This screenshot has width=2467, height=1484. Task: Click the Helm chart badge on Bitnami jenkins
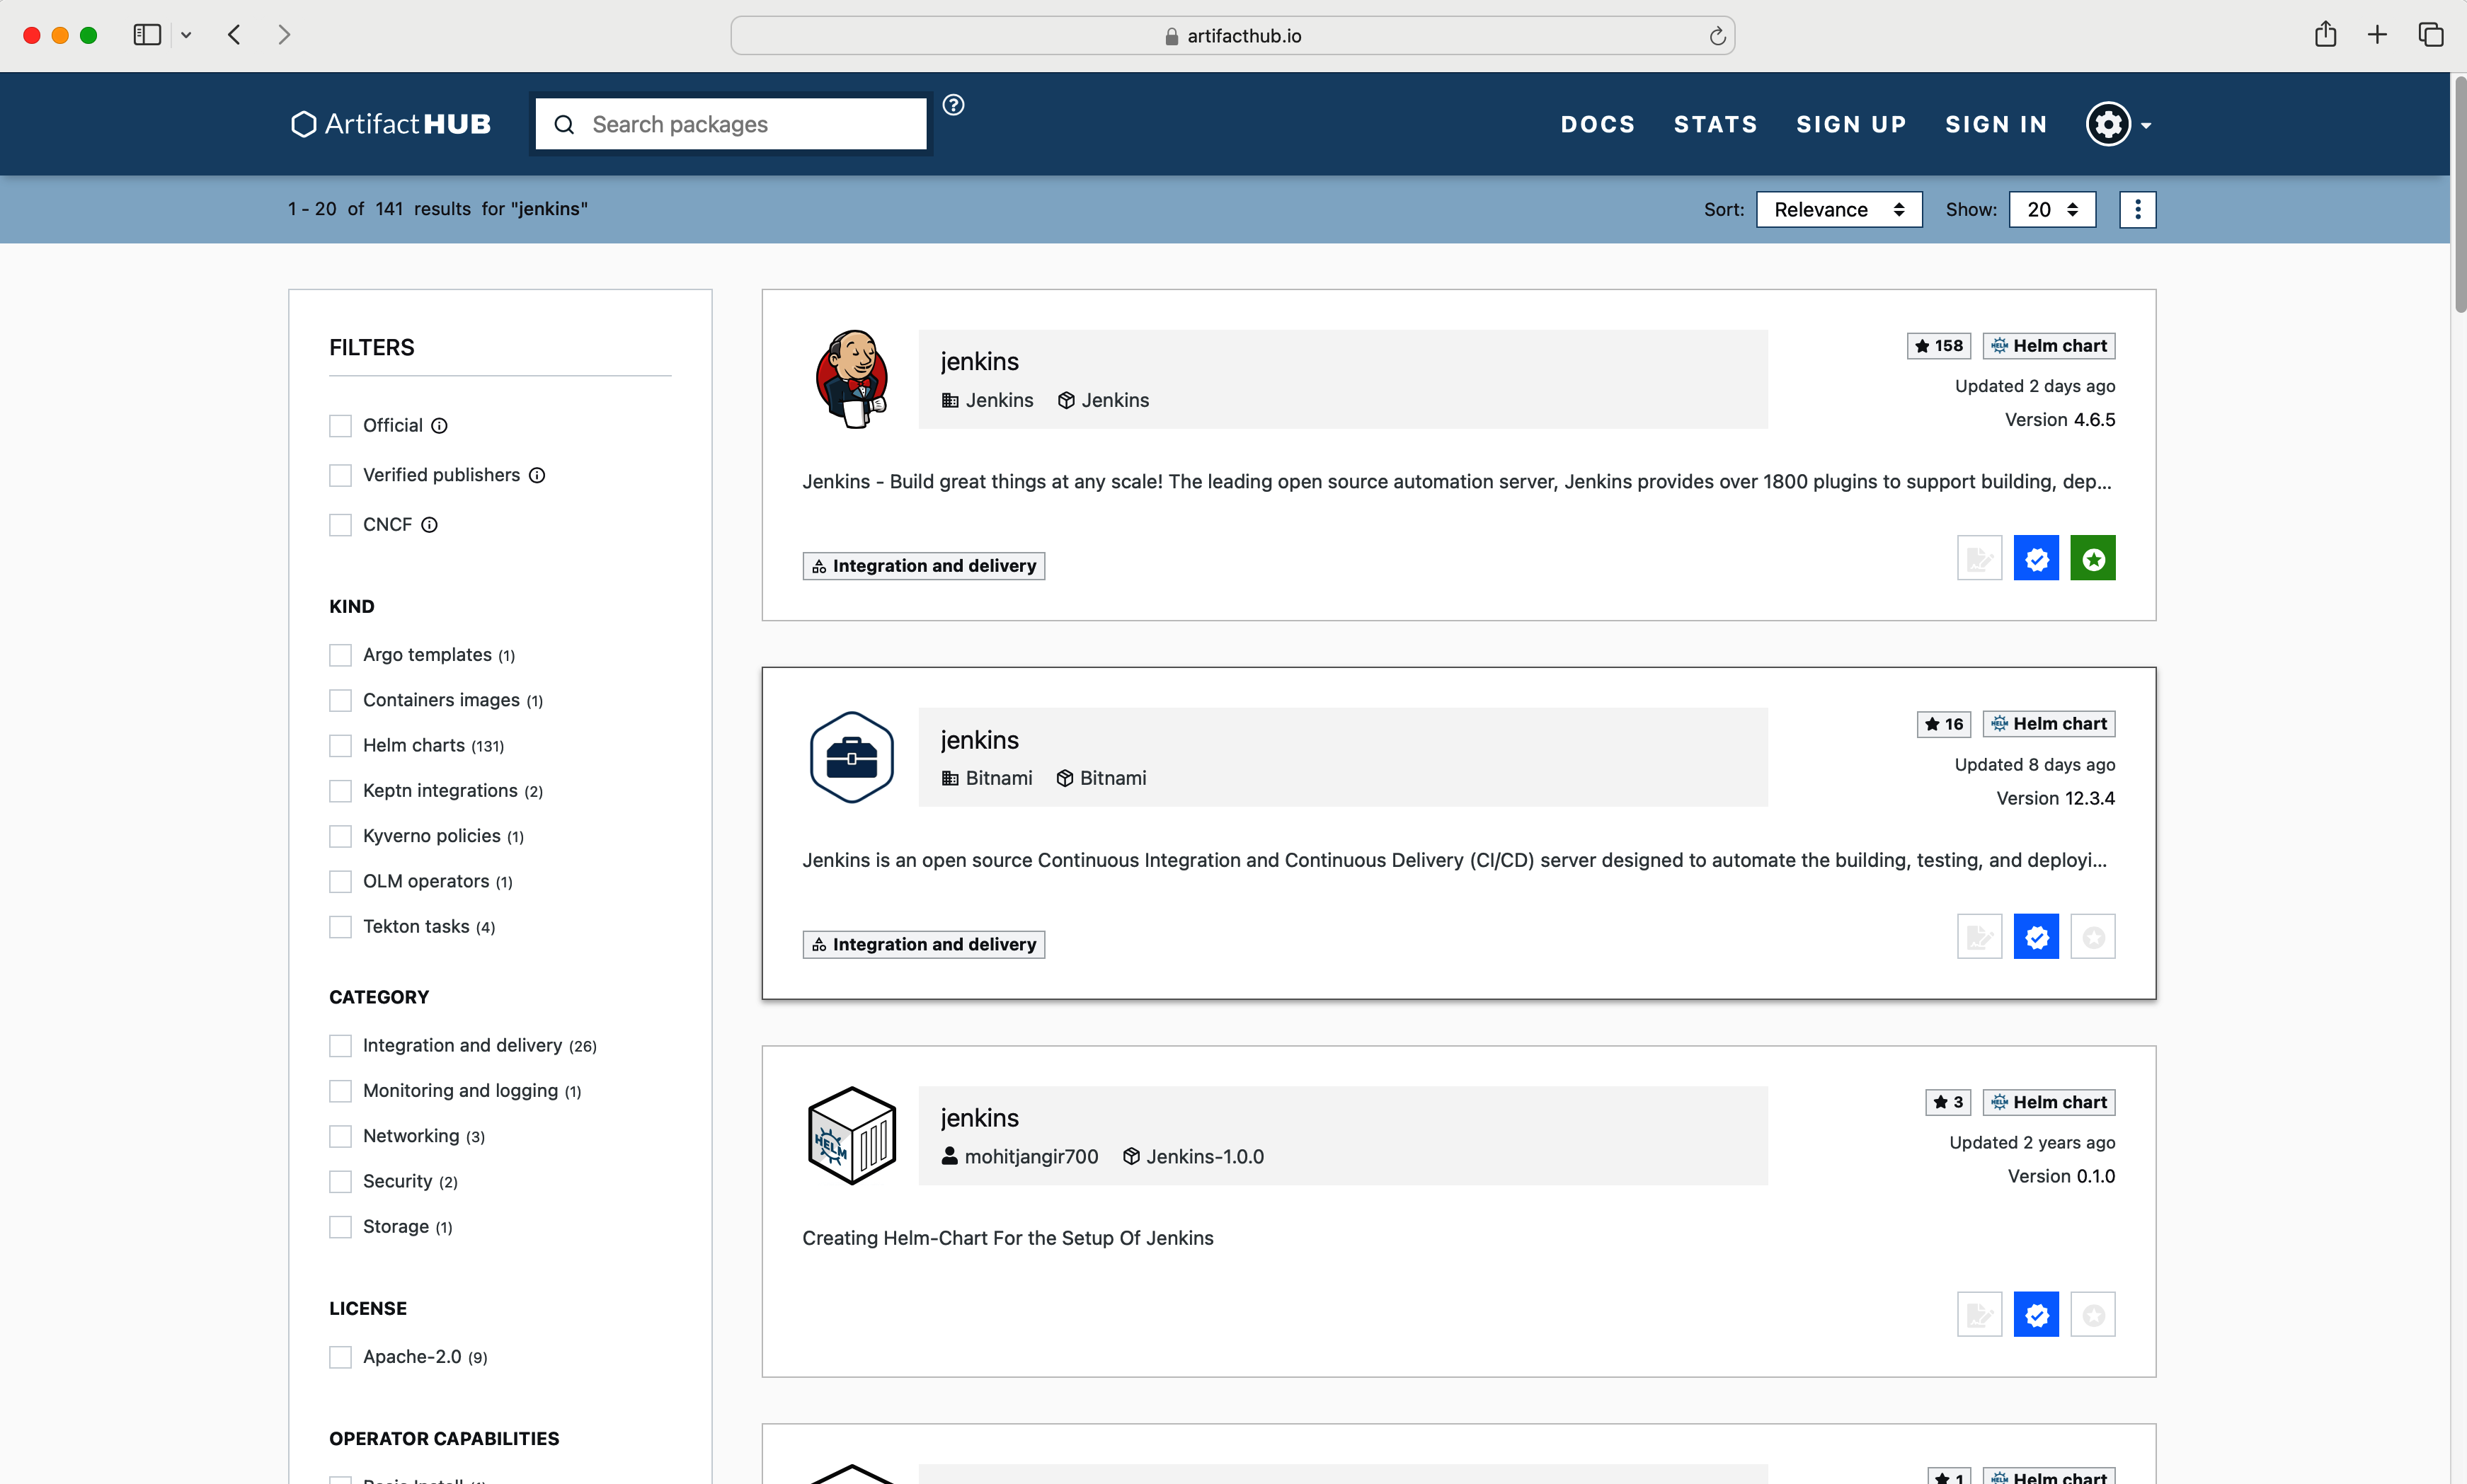tap(2047, 723)
